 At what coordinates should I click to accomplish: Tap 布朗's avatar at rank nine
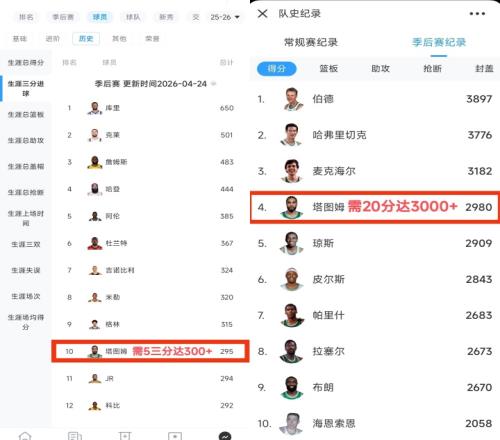coord(292,387)
